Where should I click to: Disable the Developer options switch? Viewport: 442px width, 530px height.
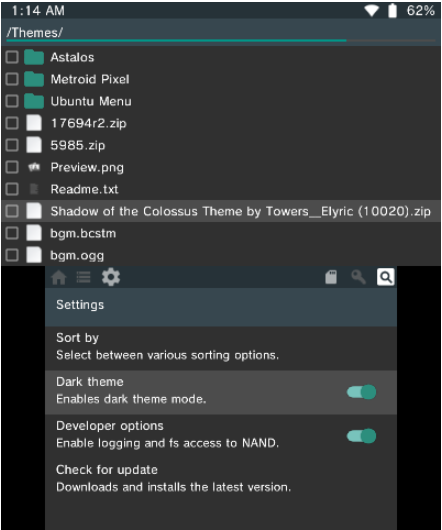click(361, 436)
